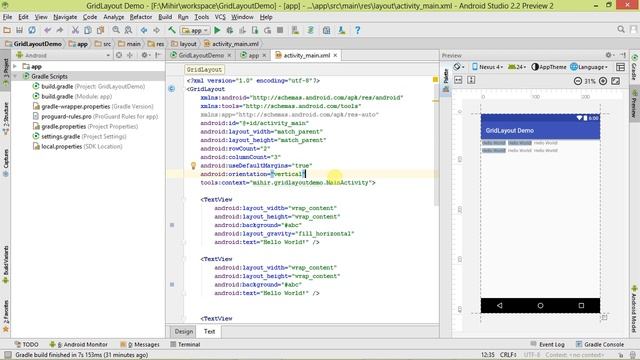The width and height of the screenshot is (640, 360).
Task: Cut selection scissors icon
Action: 75,30
